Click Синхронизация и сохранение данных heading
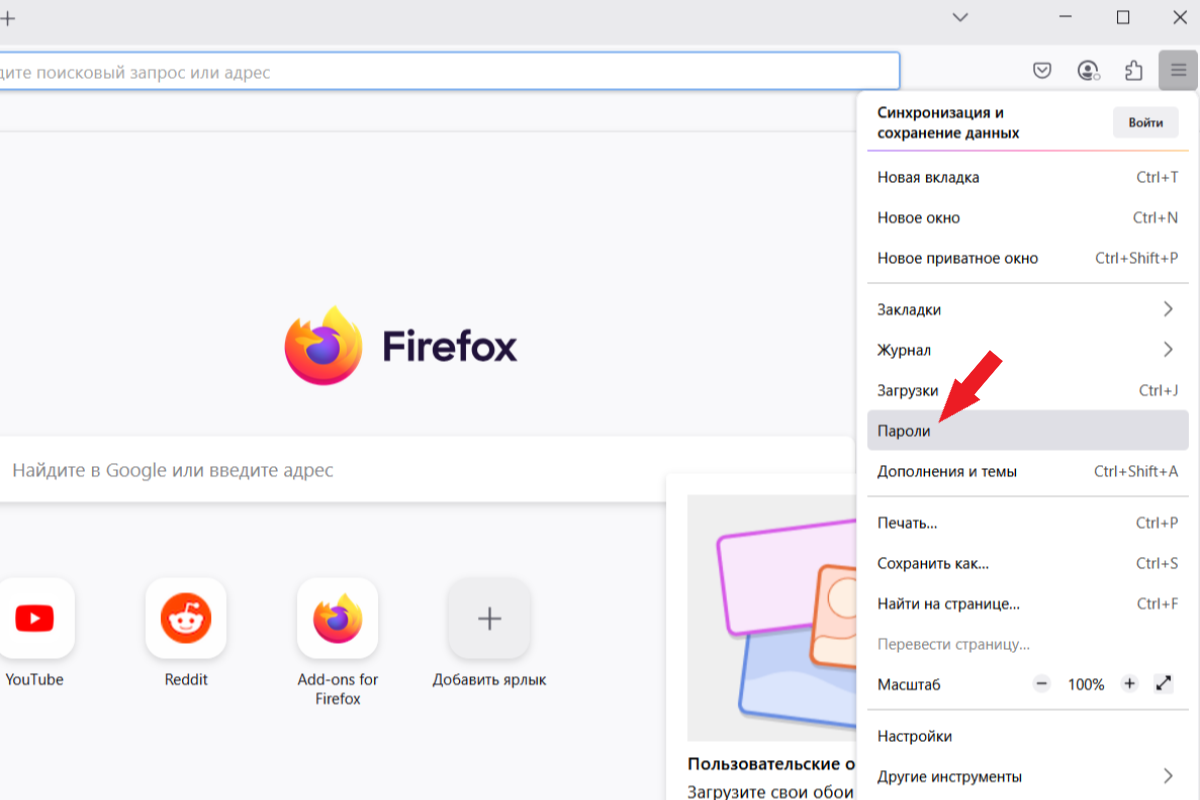Viewport: 1200px width, 800px height. pos(948,123)
